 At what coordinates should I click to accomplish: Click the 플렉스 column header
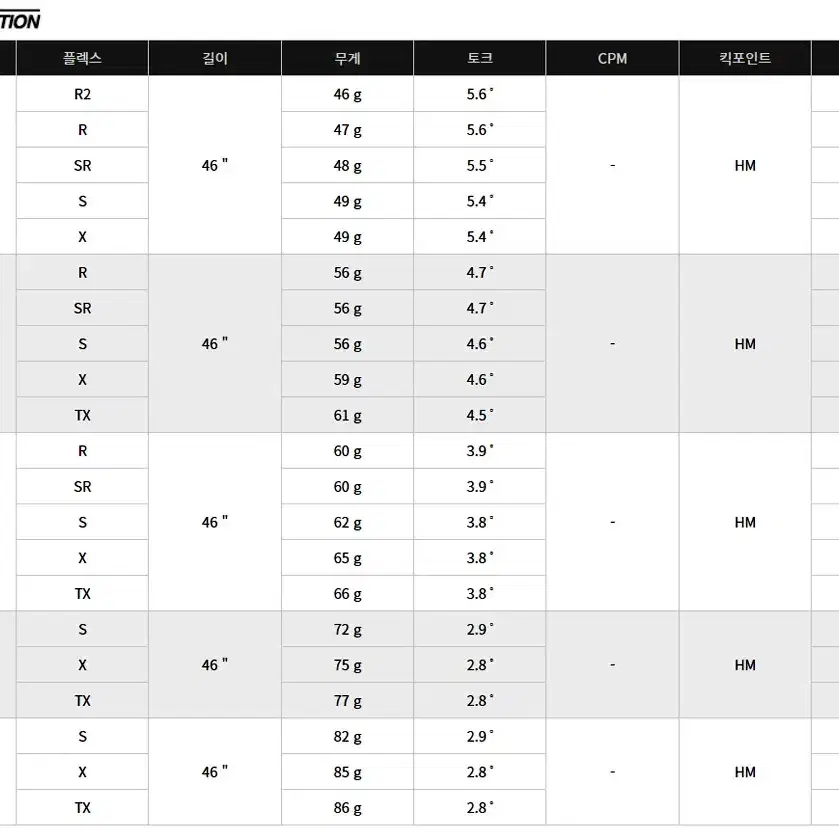pos(82,58)
